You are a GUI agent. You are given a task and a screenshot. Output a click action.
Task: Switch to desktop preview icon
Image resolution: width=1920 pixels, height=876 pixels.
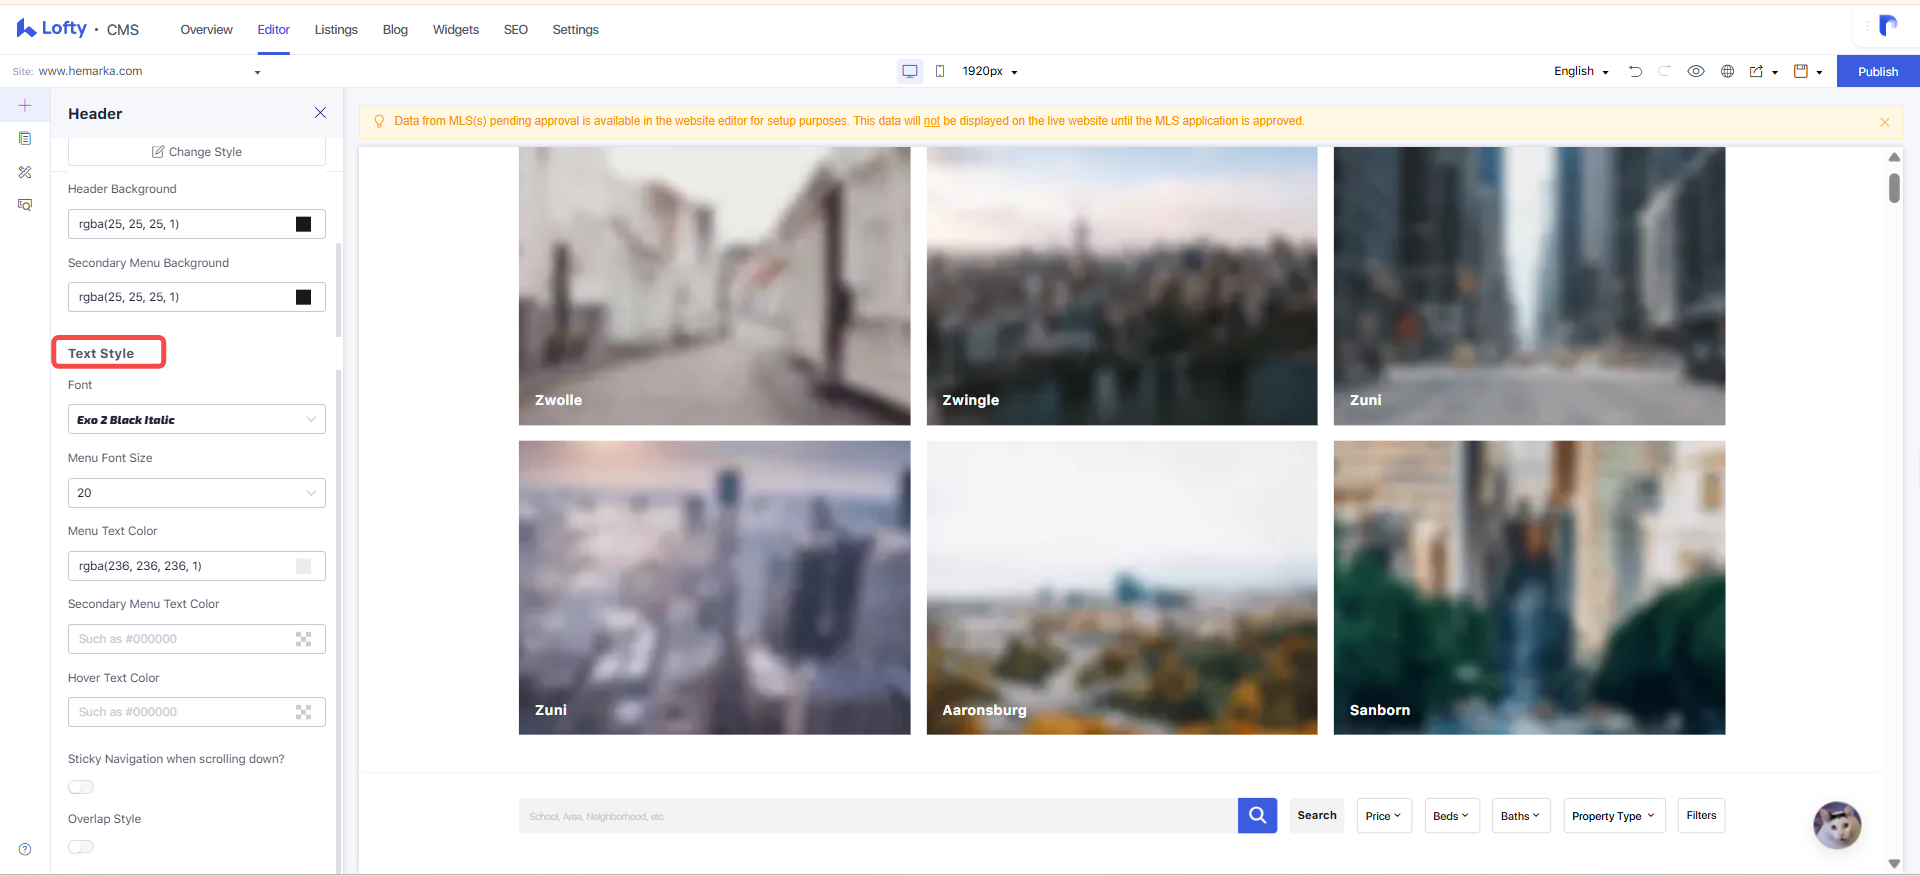(x=910, y=71)
